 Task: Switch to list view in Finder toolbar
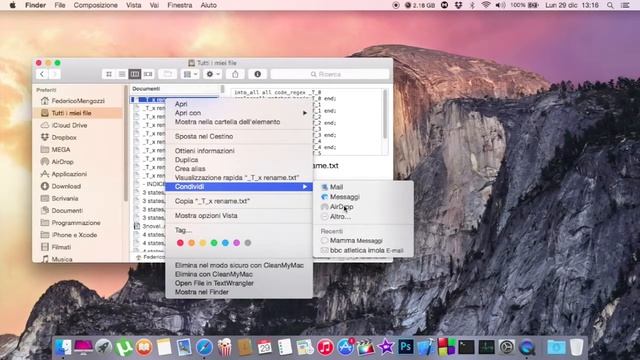122,74
